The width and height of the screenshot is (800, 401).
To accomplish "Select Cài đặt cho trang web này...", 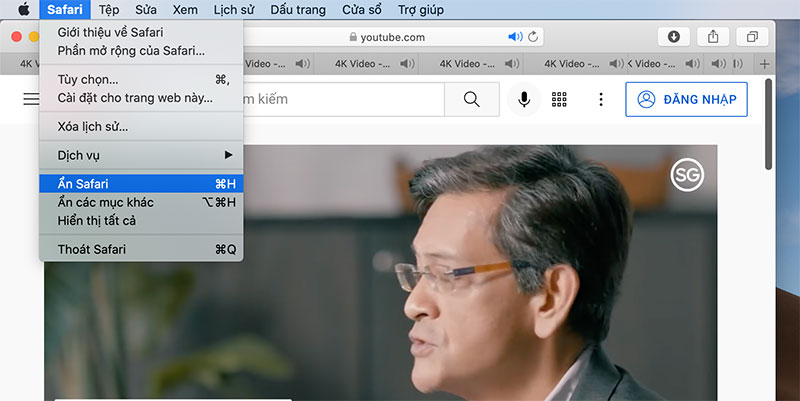I will [x=141, y=98].
